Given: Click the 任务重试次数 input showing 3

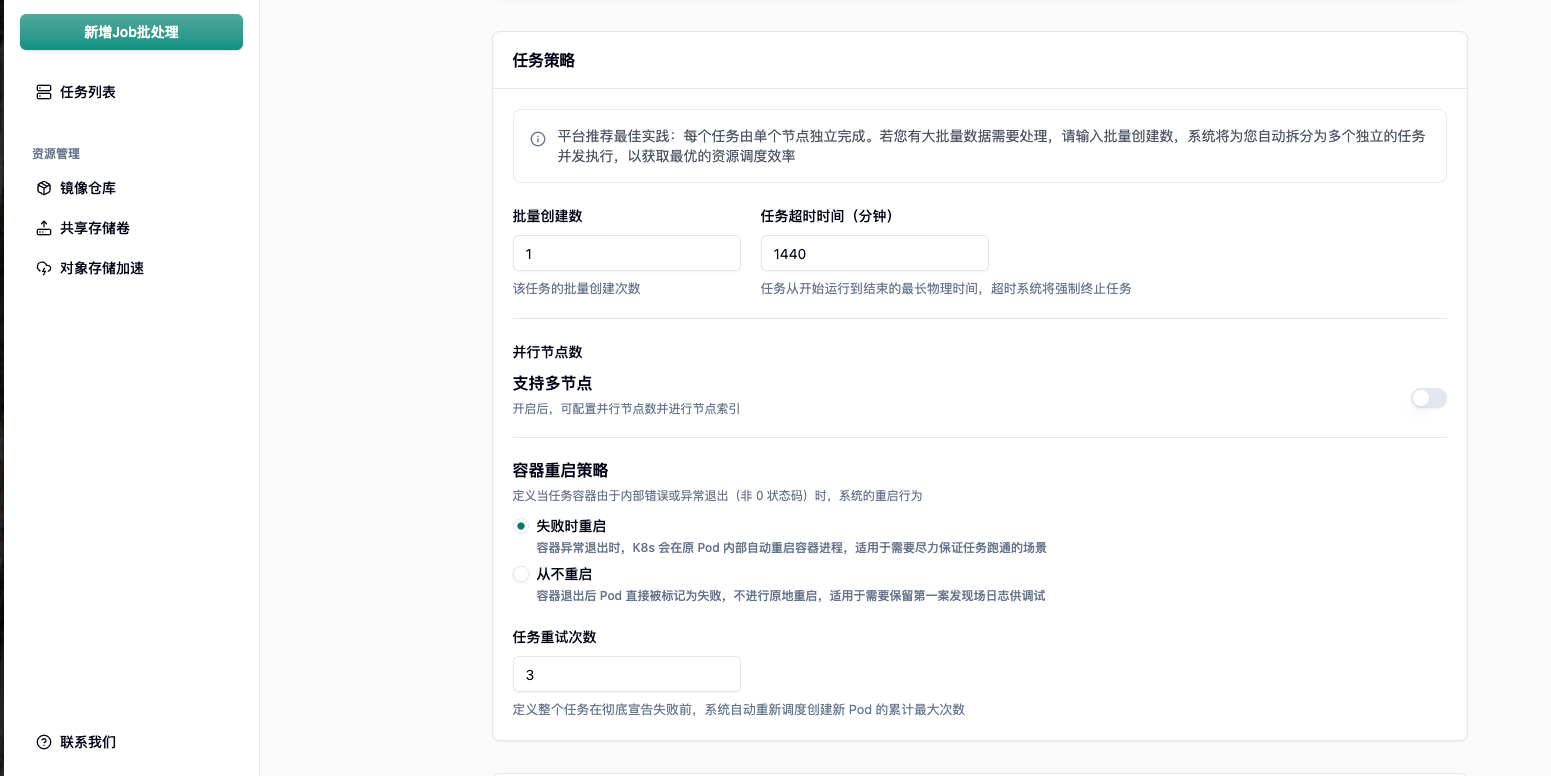Looking at the screenshot, I should click(x=626, y=675).
